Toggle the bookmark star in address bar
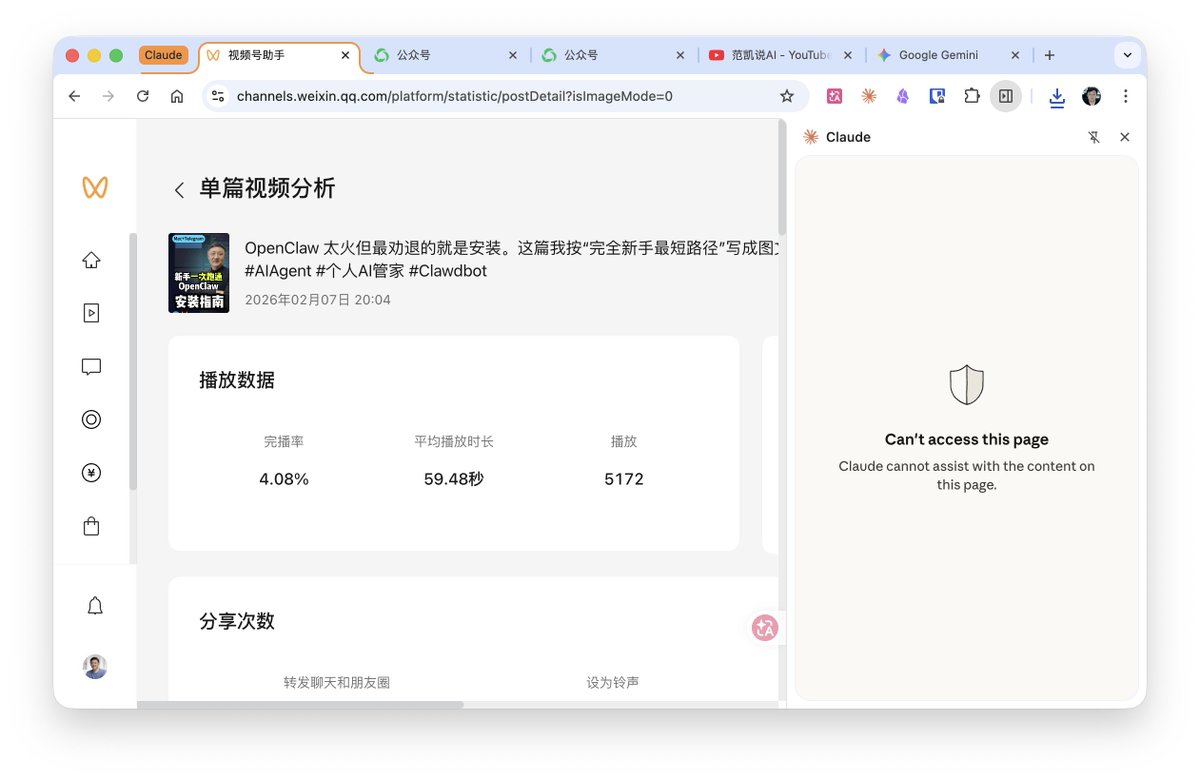 786,95
